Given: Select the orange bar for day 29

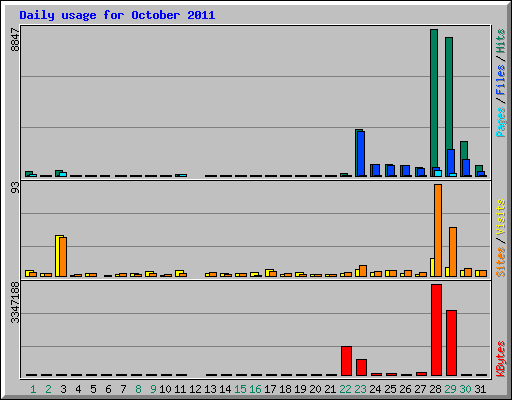Looking at the screenshot, I should (x=453, y=252).
